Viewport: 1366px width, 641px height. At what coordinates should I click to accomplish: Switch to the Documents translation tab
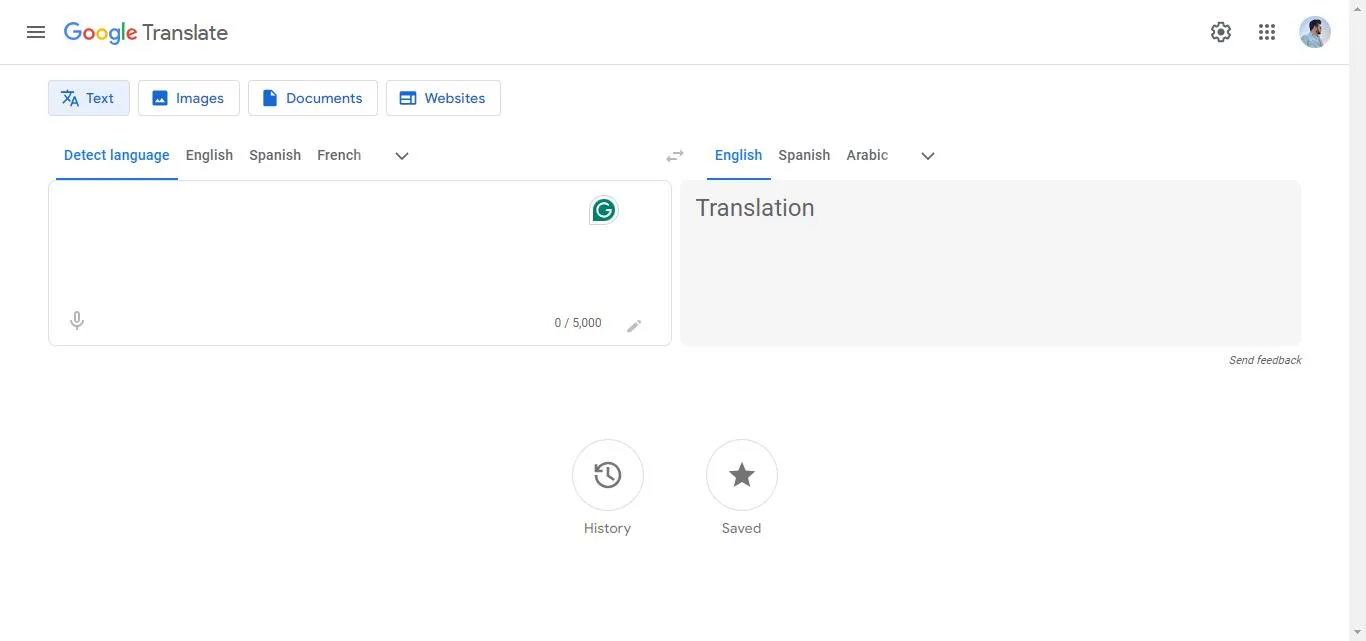(x=313, y=97)
